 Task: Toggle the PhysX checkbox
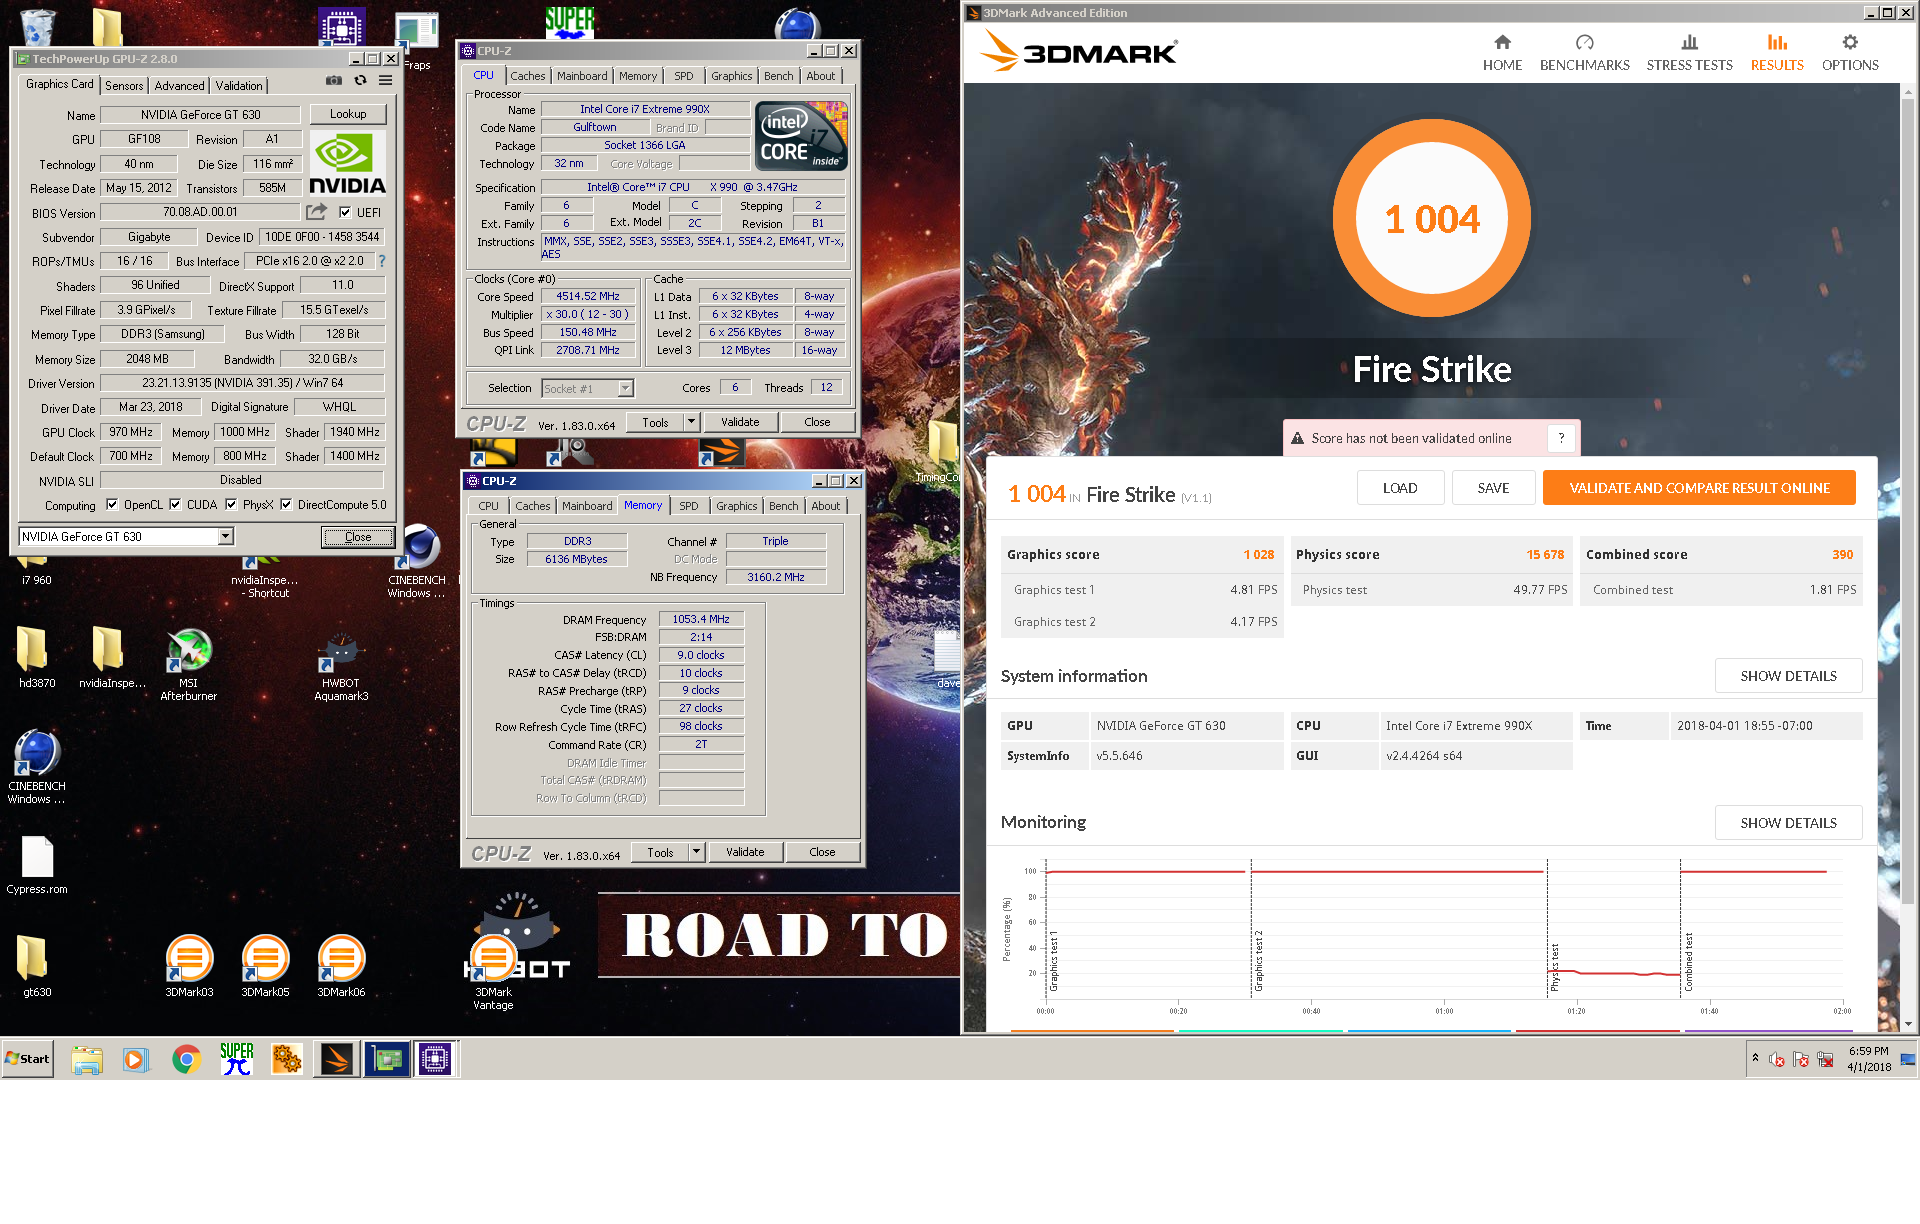[231, 504]
